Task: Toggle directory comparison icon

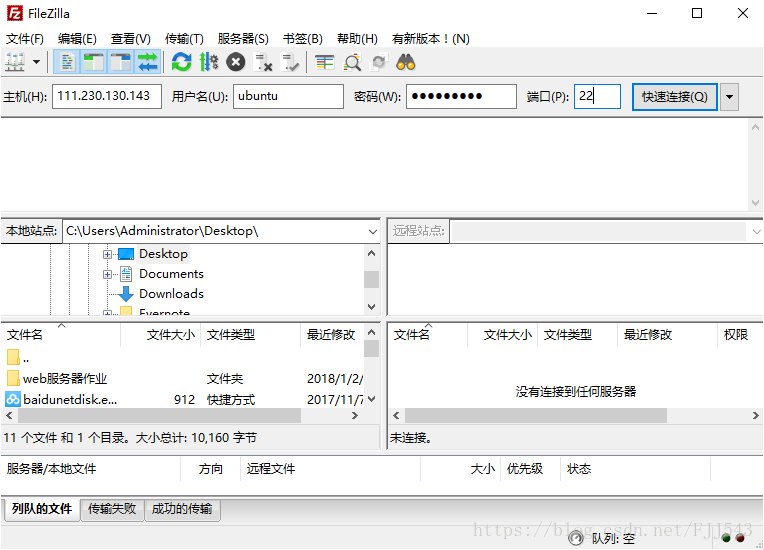Action: click(x=352, y=62)
